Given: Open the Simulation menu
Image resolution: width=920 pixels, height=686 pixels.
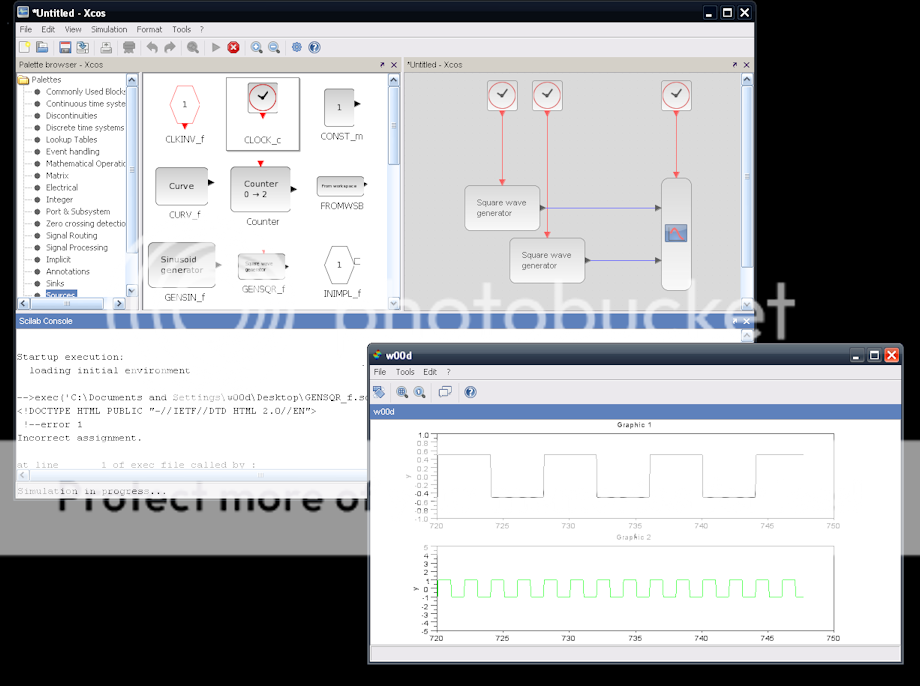Looking at the screenshot, I should (109, 29).
